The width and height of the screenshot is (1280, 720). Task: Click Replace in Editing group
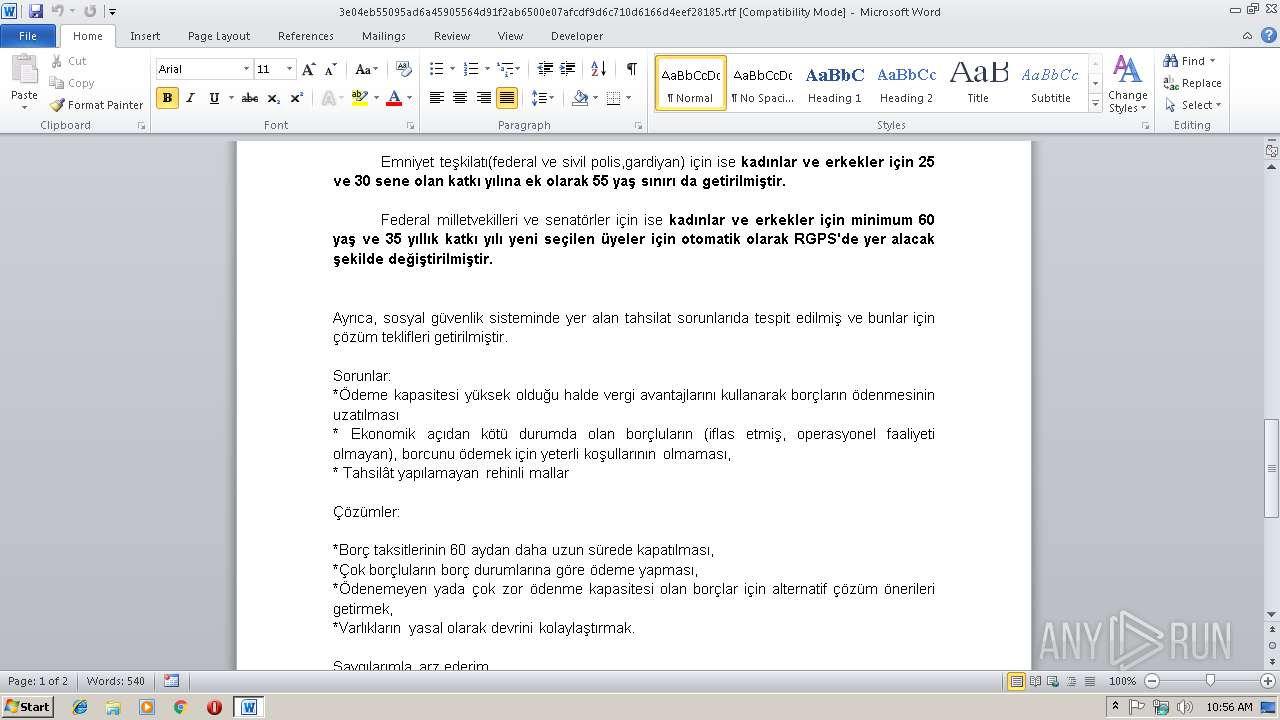point(1192,83)
